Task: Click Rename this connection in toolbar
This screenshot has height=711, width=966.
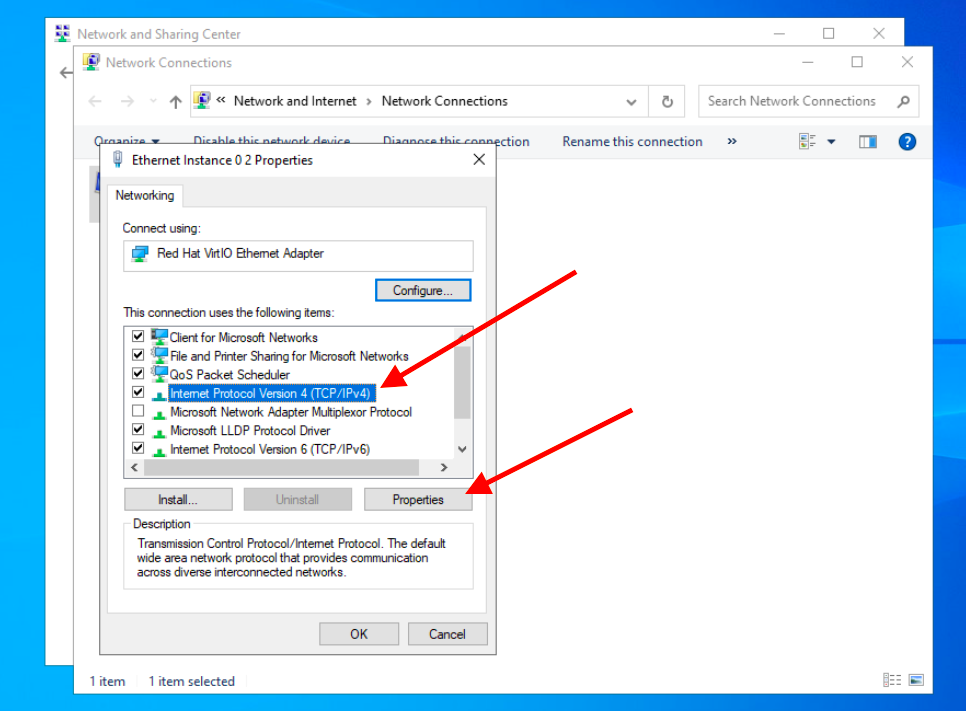Action: pos(632,142)
